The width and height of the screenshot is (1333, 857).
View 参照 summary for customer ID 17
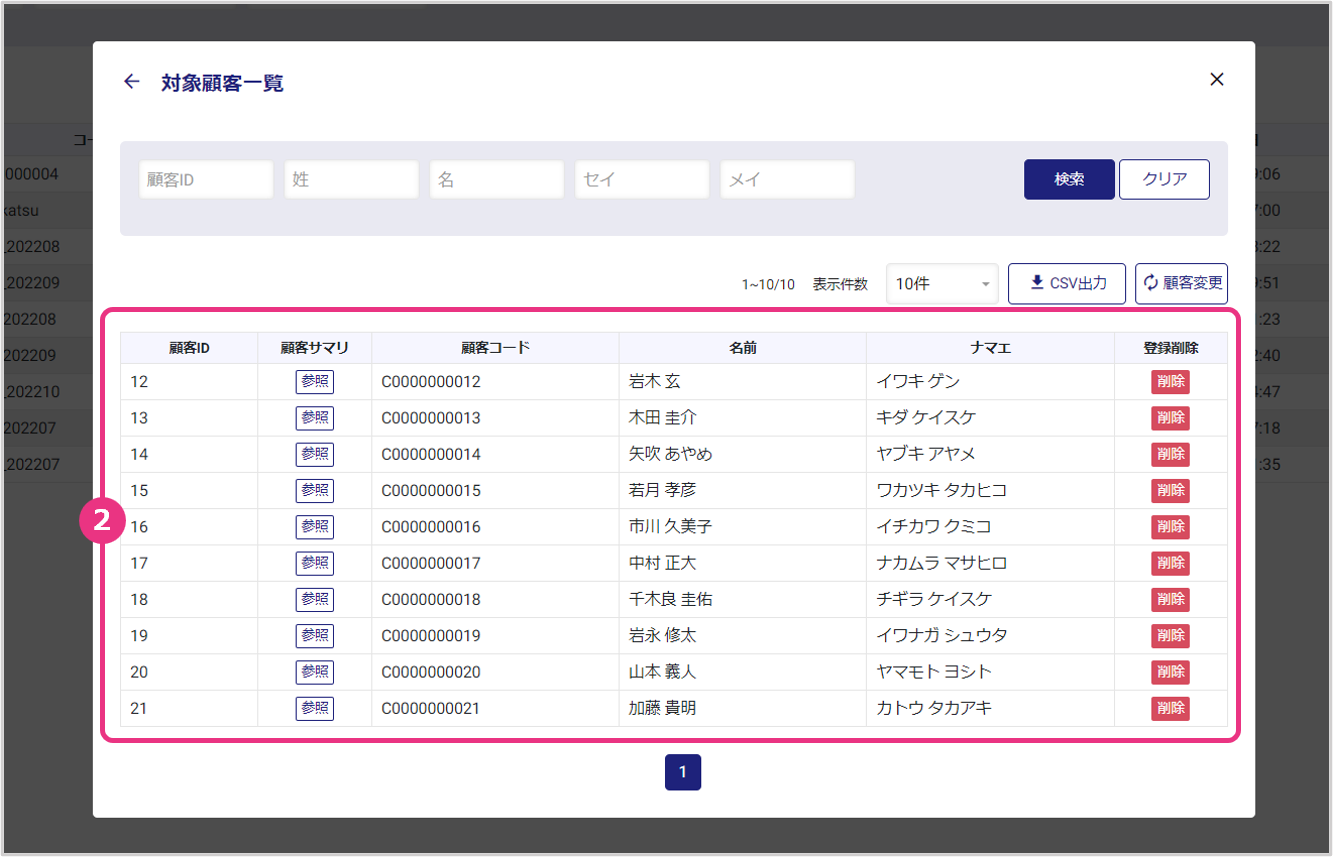pyautogui.click(x=315, y=563)
